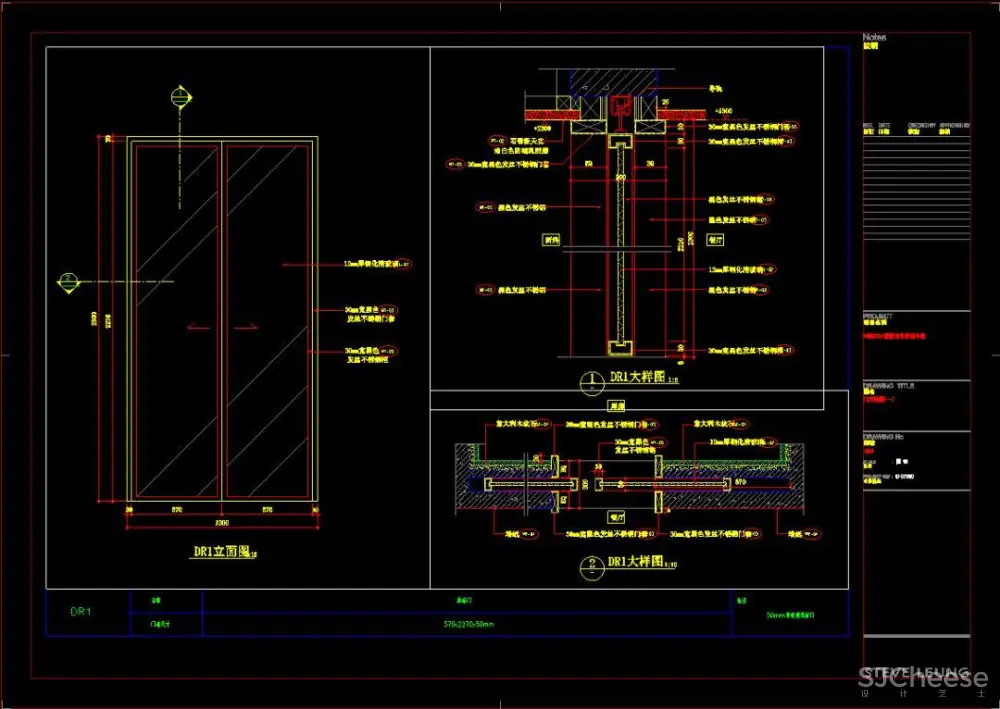This screenshot has height=709, width=1000.
Task: Select the left glass door panel
Action: click(178, 320)
